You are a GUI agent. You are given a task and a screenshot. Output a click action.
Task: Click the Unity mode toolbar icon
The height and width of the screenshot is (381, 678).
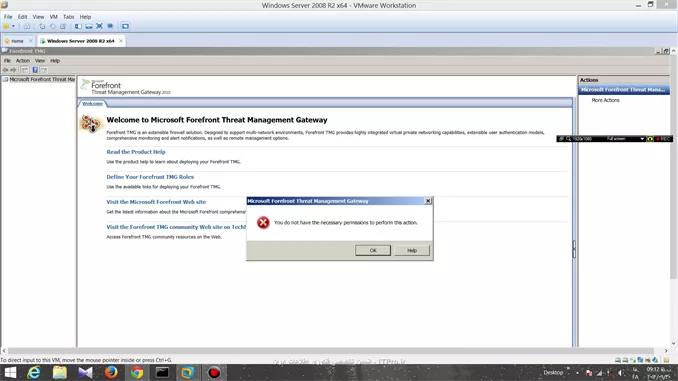(110, 26)
